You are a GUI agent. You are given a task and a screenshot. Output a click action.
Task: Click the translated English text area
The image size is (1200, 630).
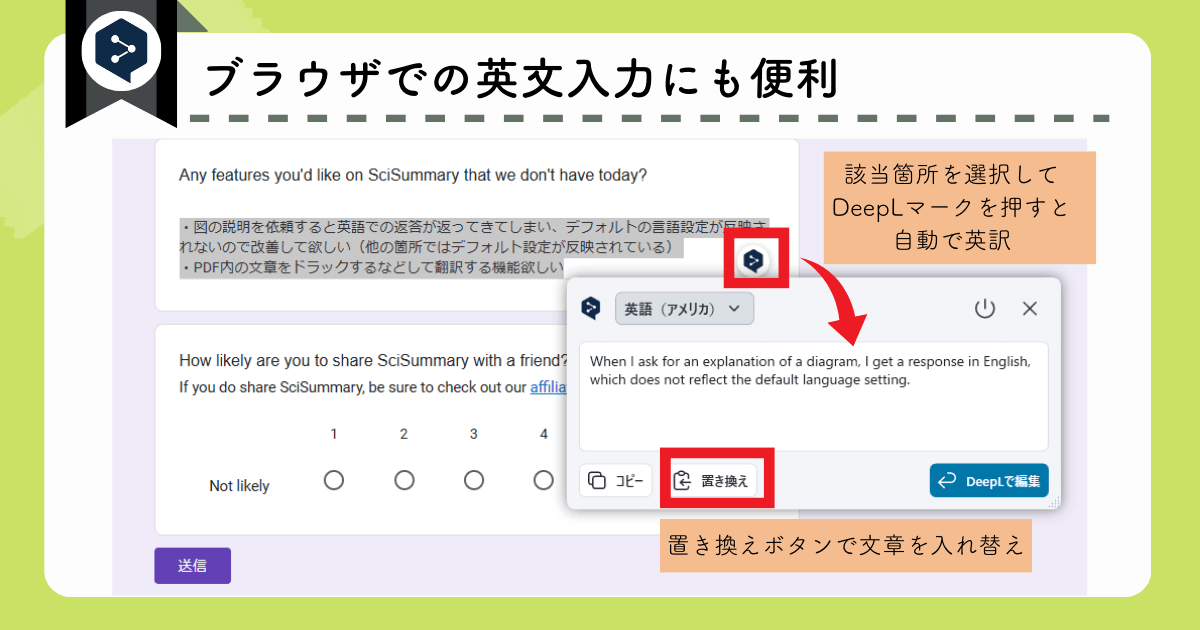tap(814, 396)
